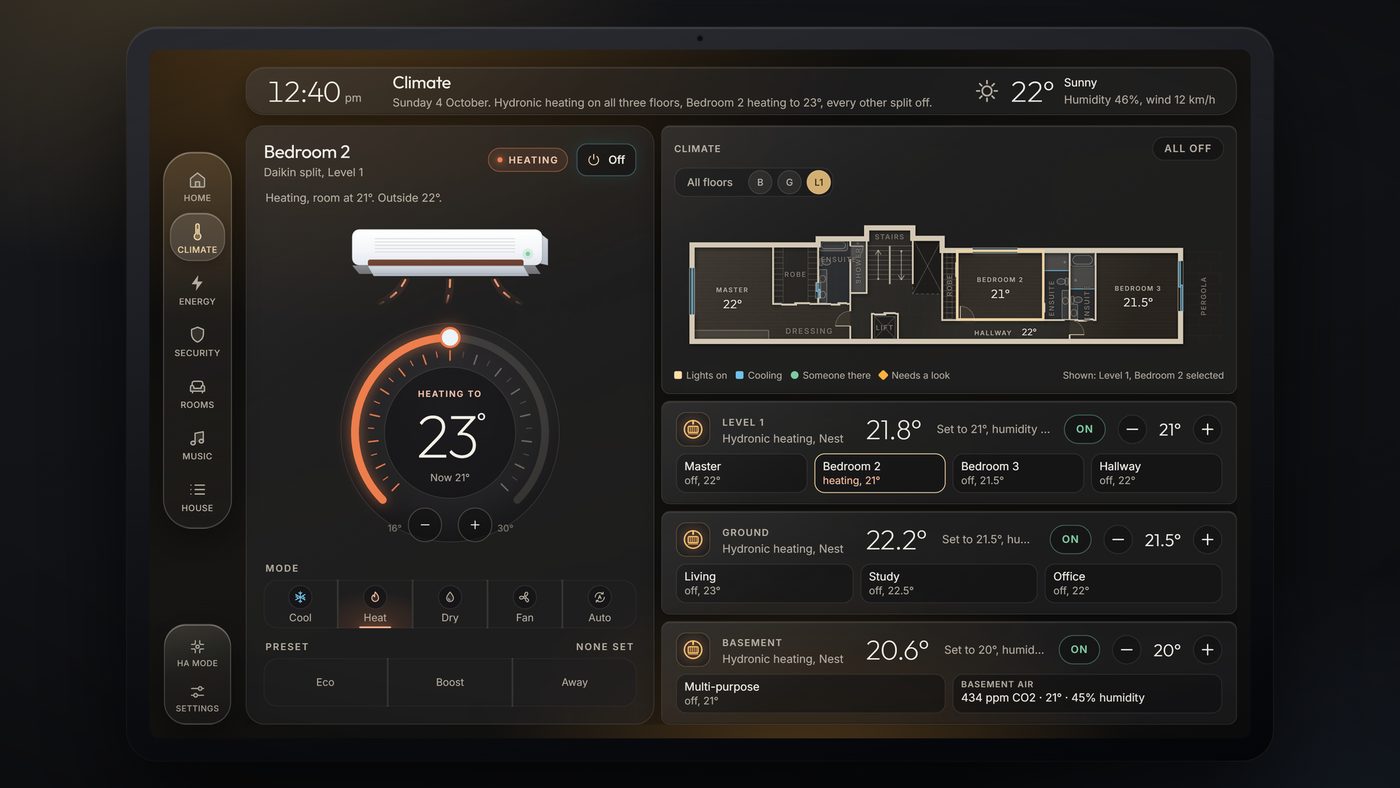
Task: Raise Basement setpoint with plus
Action: click(x=1207, y=649)
